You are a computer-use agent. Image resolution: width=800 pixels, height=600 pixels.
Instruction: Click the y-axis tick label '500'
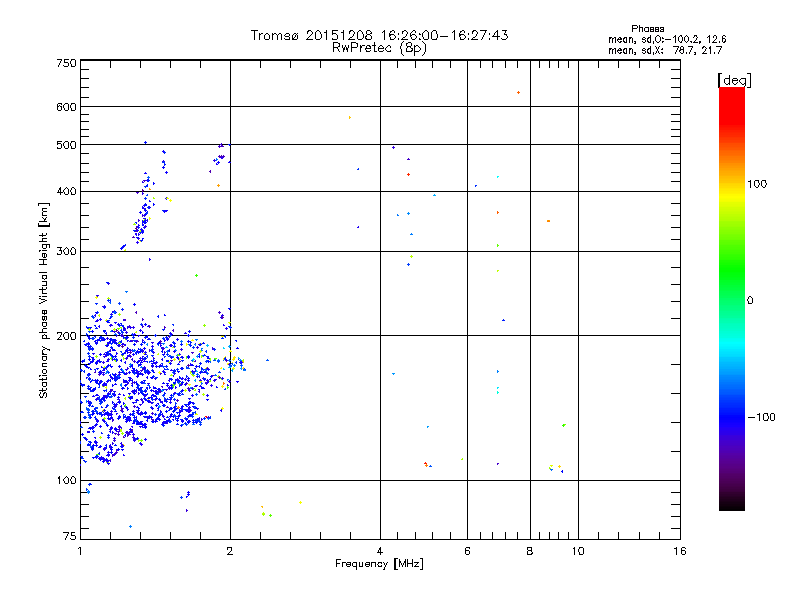click(x=66, y=145)
